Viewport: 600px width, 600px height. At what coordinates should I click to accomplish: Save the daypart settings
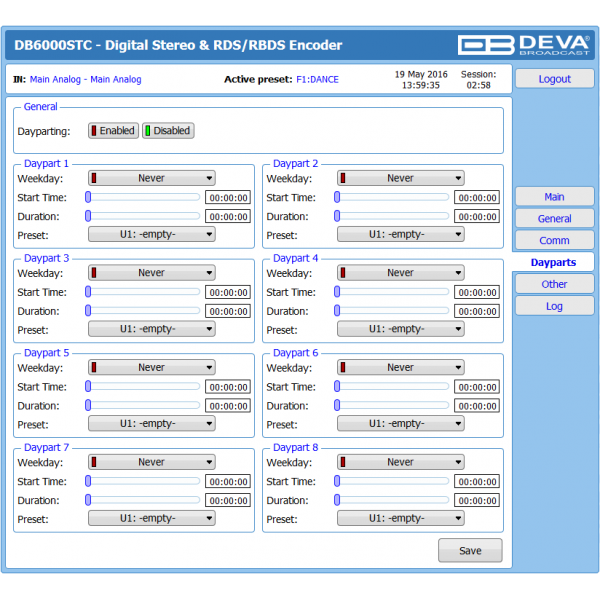click(x=470, y=551)
